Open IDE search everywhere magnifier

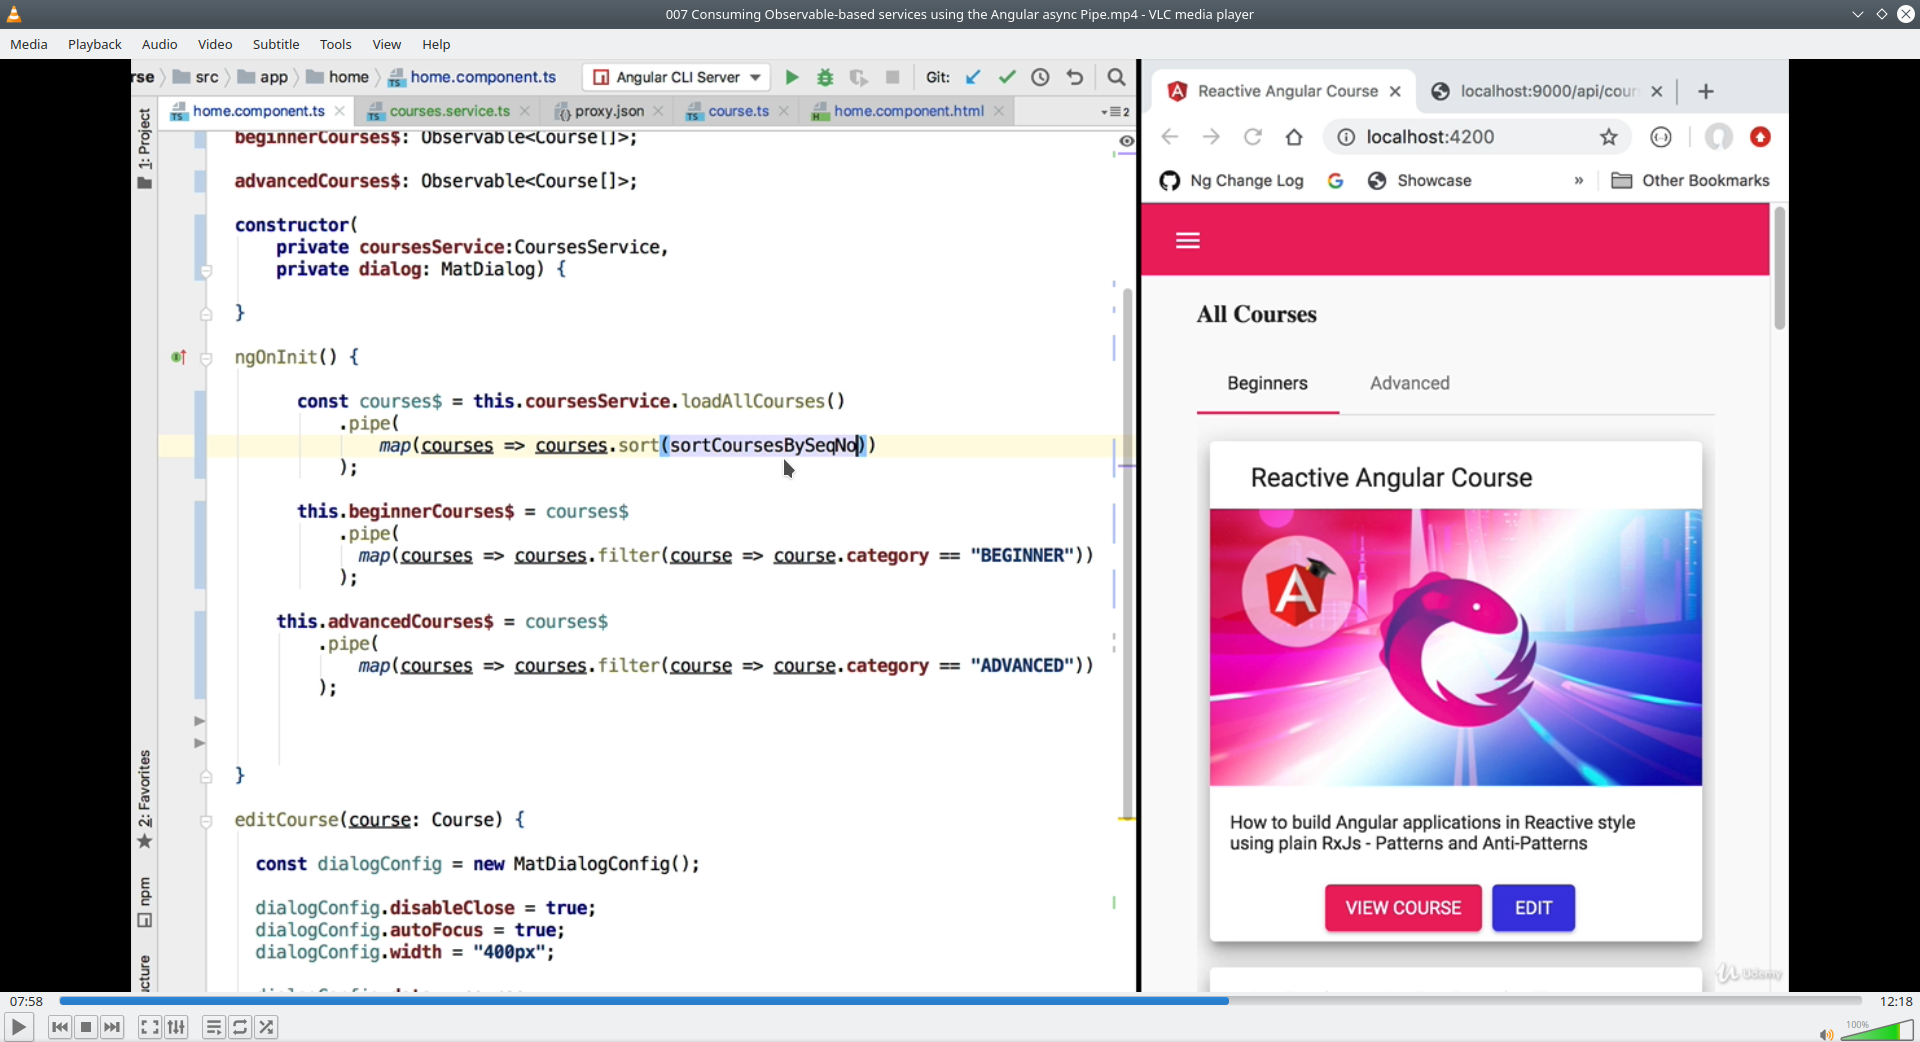point(1116,77)
